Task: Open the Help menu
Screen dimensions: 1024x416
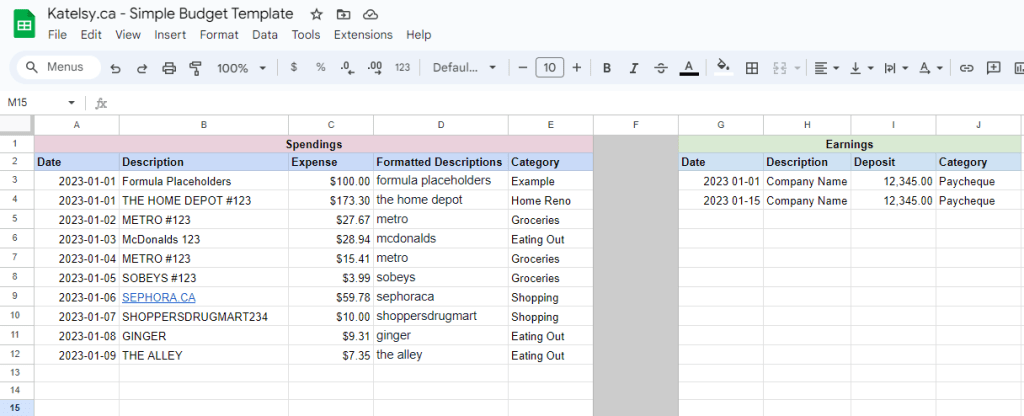Action: click(x=419, y=35)
